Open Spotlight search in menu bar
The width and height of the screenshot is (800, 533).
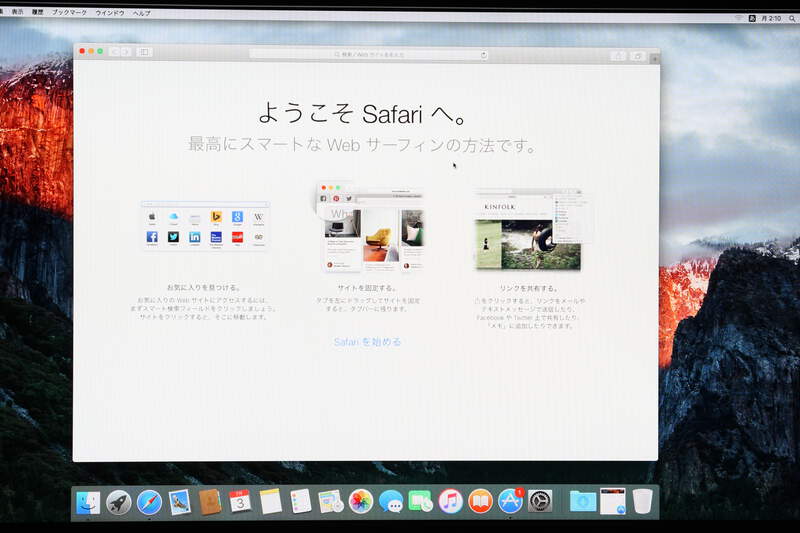(792, 18)
